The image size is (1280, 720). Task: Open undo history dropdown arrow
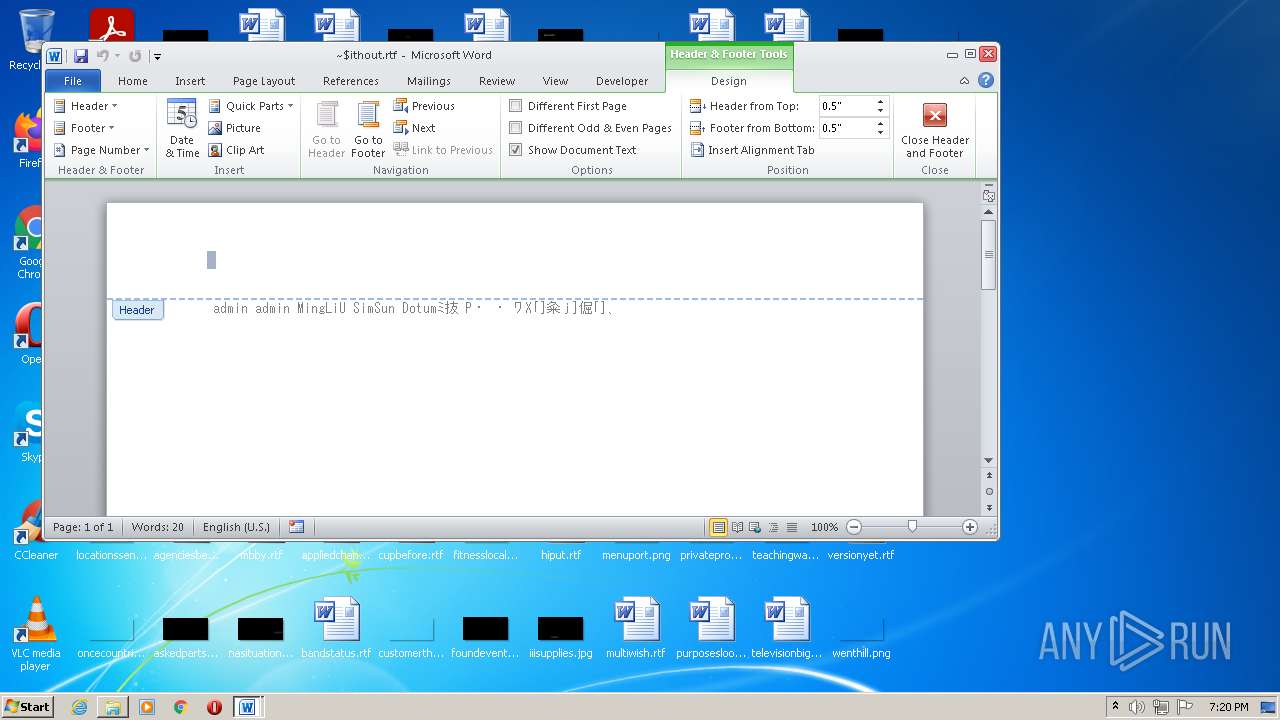pos(117,56)
